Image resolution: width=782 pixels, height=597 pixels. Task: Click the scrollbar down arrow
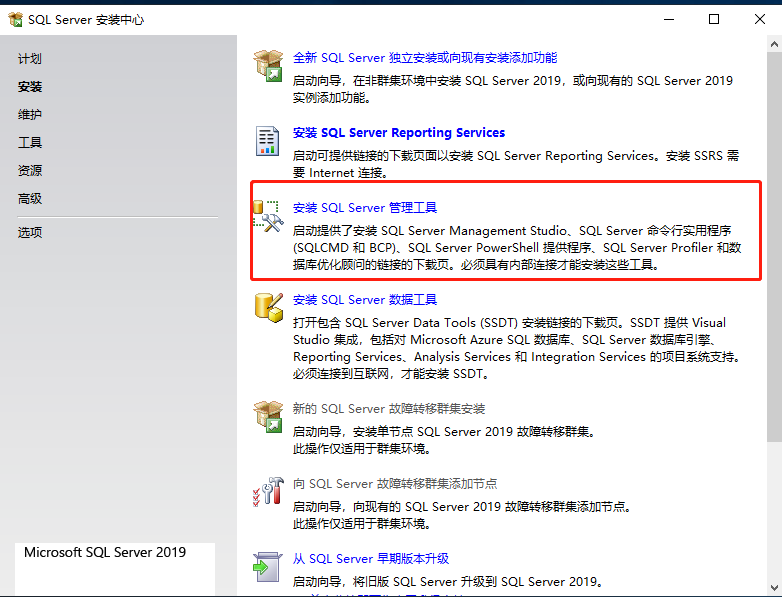click(774, 588)
